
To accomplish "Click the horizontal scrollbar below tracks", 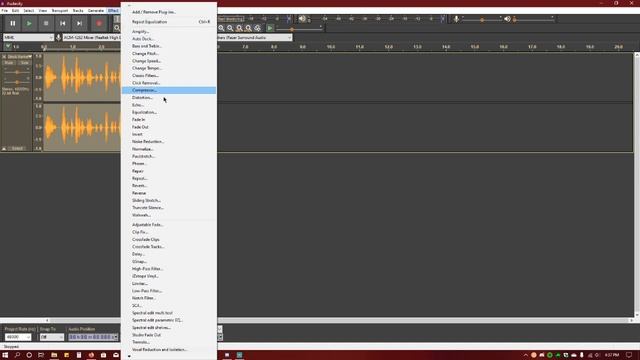I will (339, 320).
